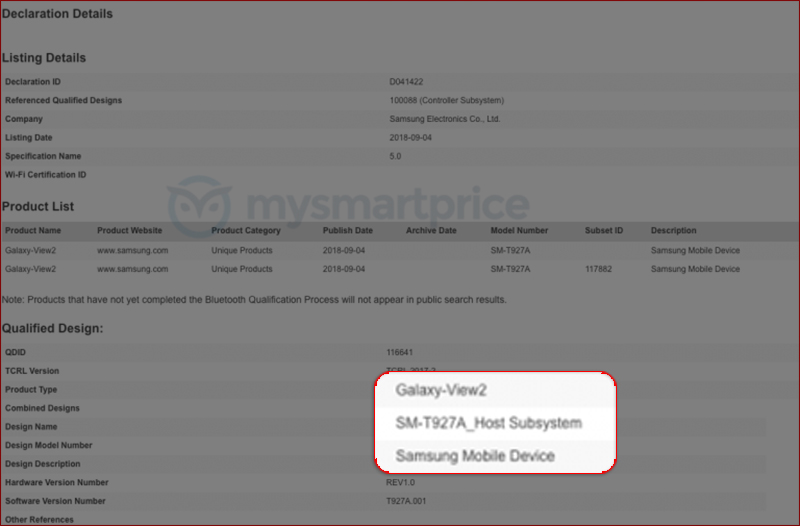The width and height of the screenshot is (800, 526).
Task: Open www.samsung.com link in row with blank Subset ID
Action: click(133, 251)
